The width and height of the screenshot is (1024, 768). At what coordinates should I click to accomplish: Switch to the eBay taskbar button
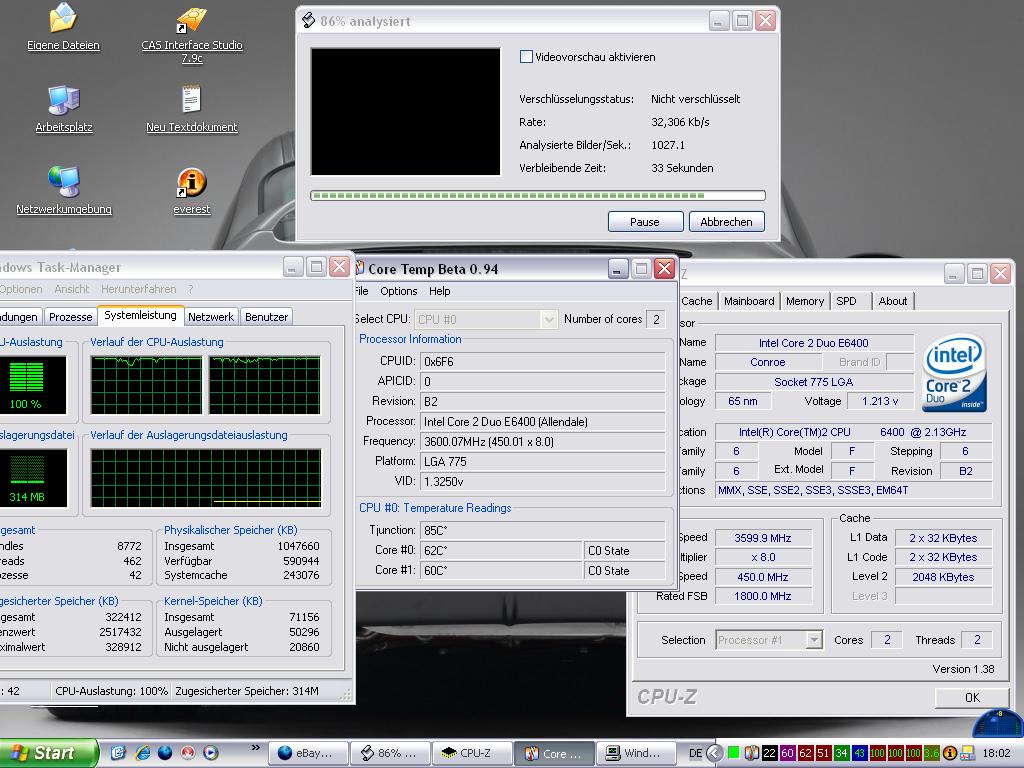(308, 753)
